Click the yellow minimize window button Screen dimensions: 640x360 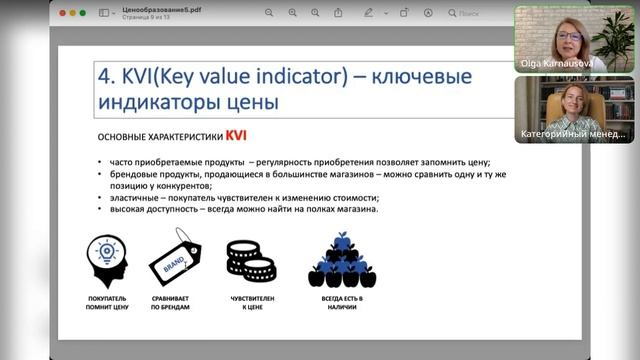[73, 13]
